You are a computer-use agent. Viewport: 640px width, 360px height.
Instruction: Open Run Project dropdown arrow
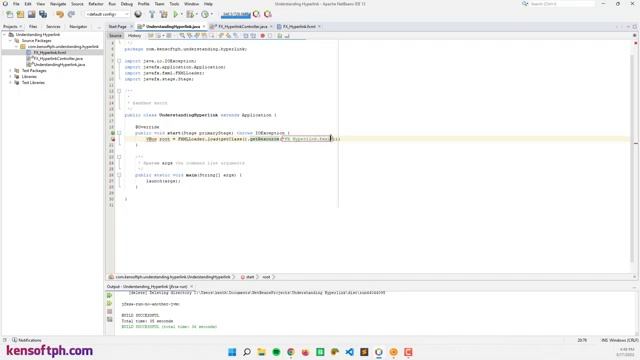(x=182, y=14)
